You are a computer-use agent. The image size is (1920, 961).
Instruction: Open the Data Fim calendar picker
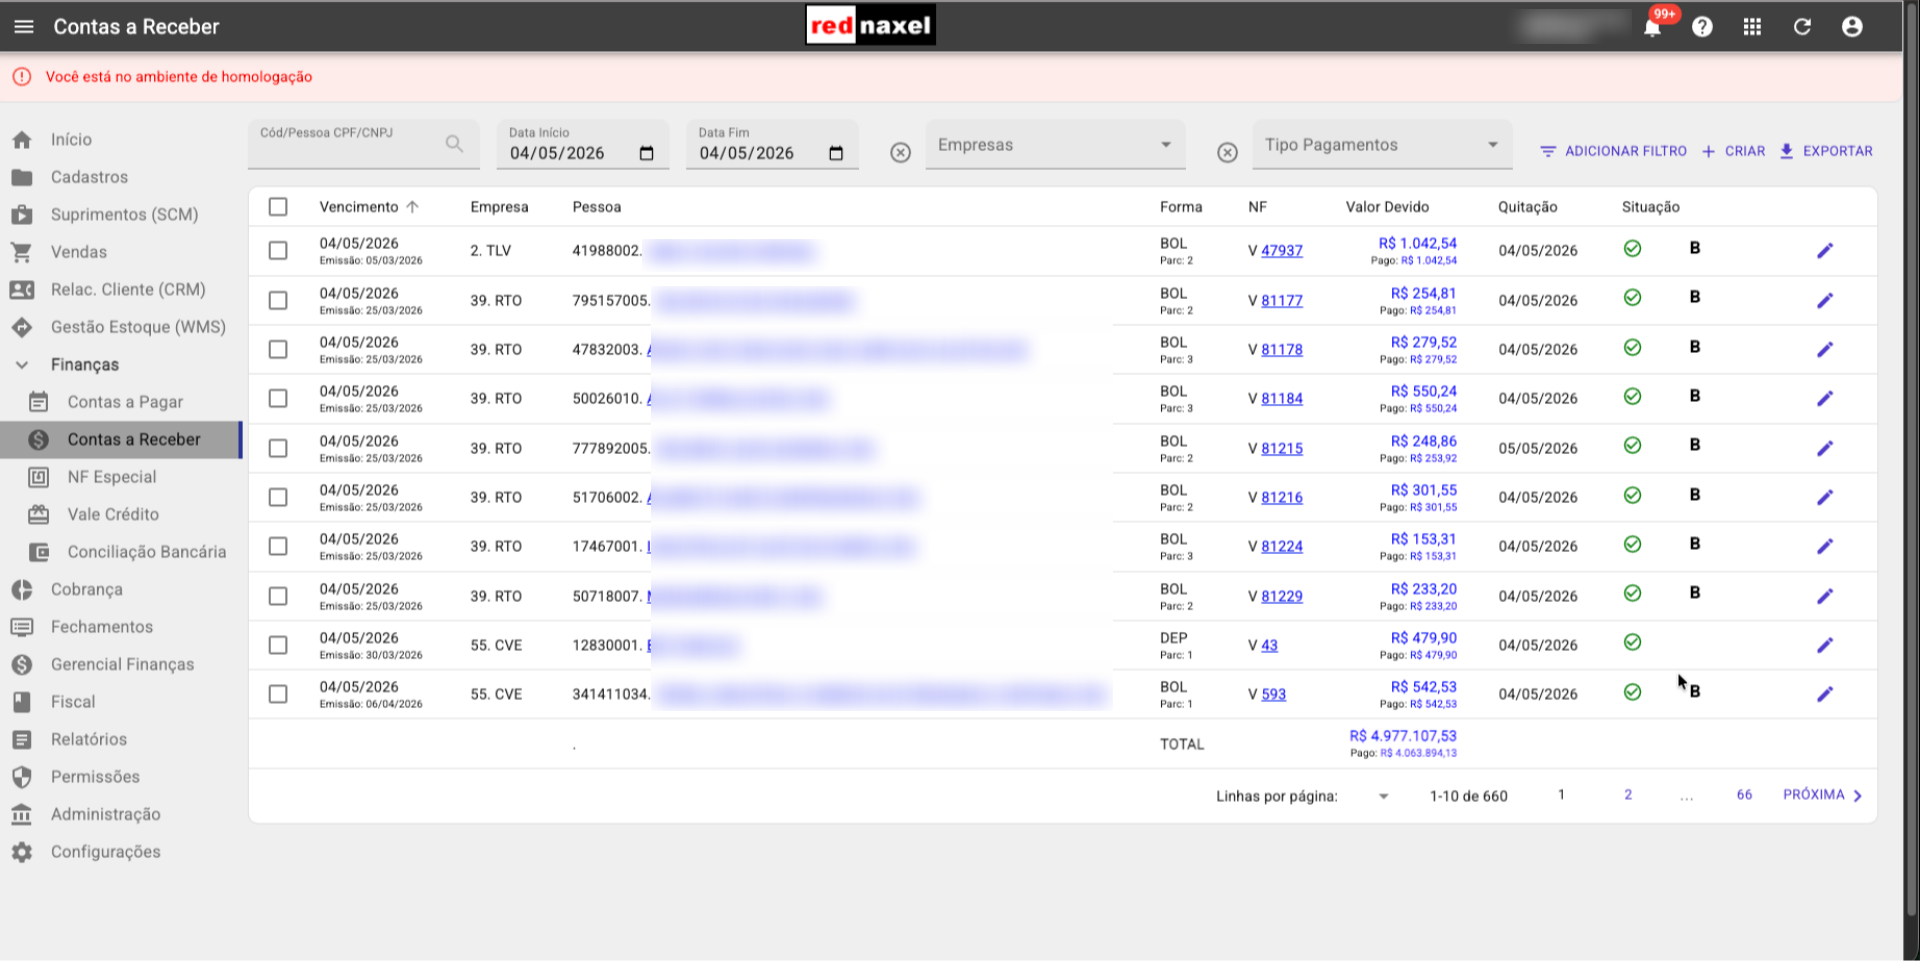pyautogui.click(x=836, y=153)
